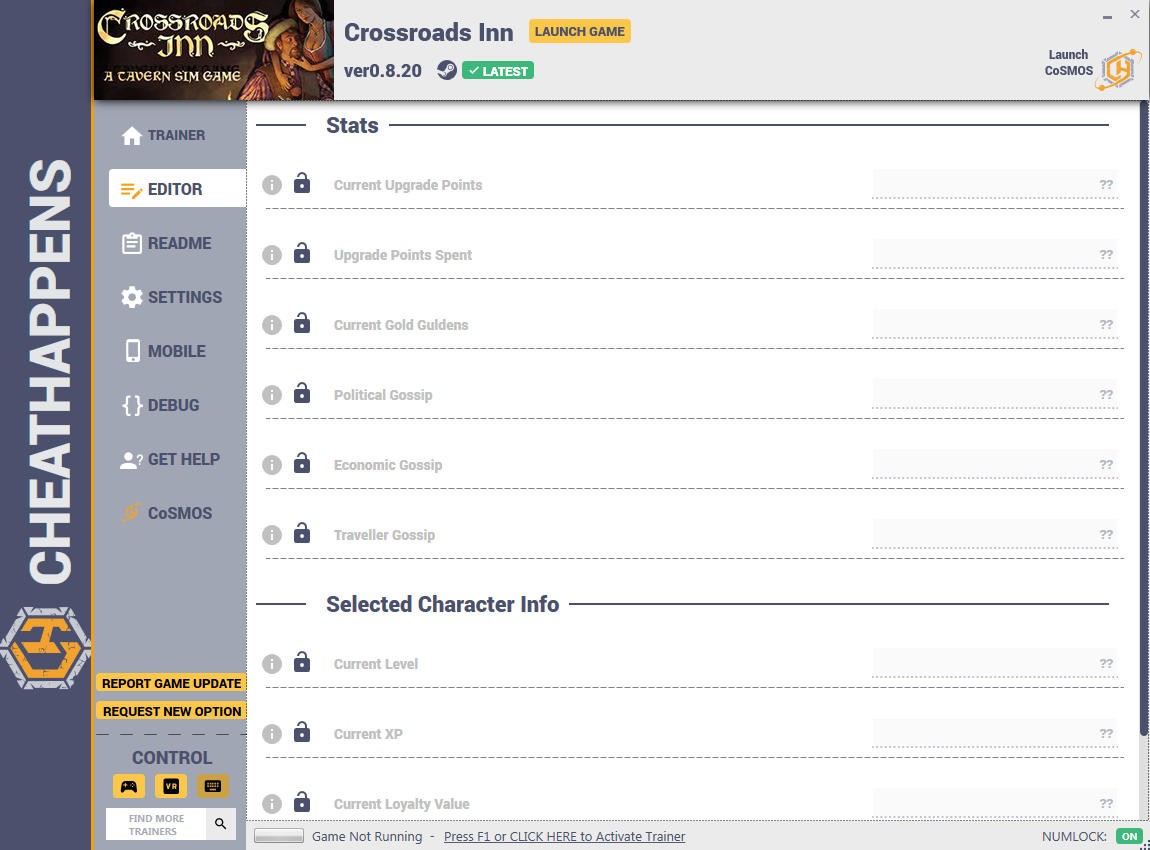
Task: Launch CoSMOS from the header icon
Action: [x=1118, y=70]
